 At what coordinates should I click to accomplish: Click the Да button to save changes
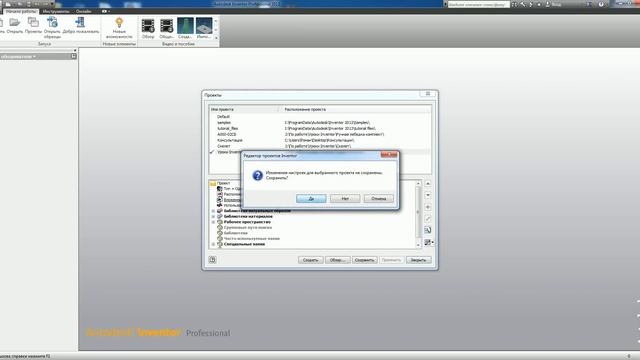pyautogui.click(x=311, y=198)
